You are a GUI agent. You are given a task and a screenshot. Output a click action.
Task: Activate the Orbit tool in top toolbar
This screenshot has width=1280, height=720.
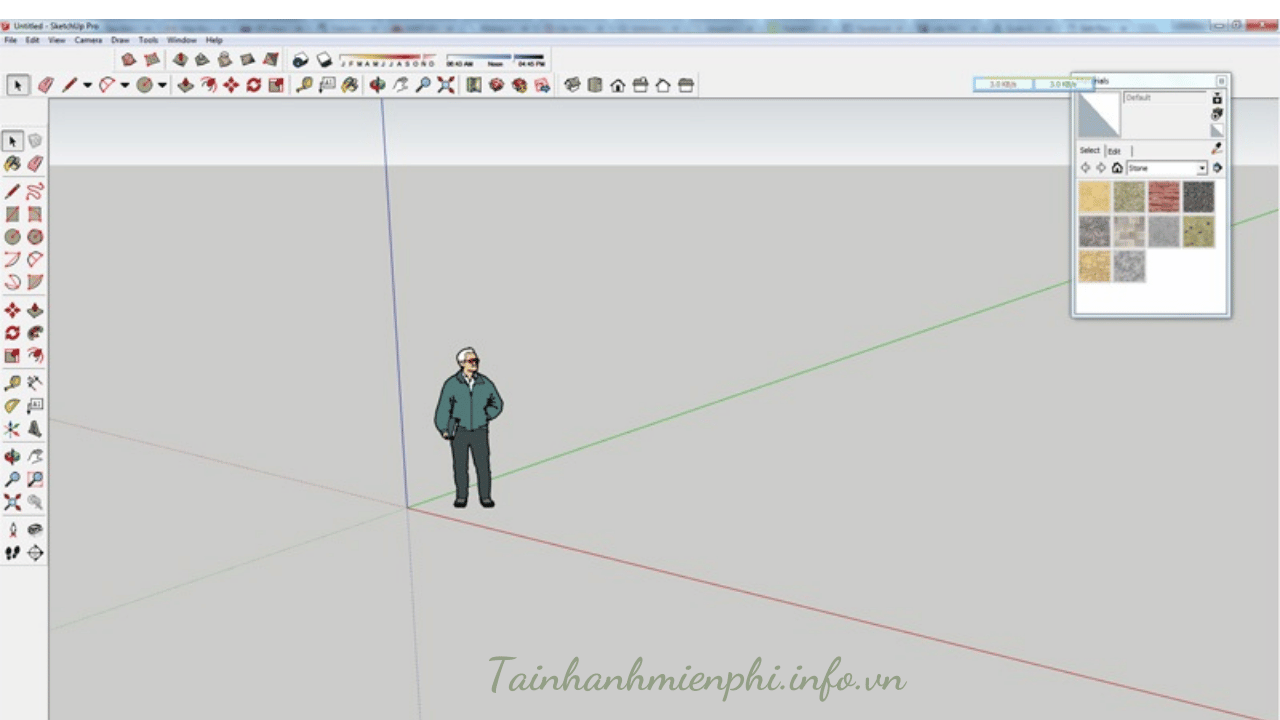pyautogui.click(x=377, y=86)
